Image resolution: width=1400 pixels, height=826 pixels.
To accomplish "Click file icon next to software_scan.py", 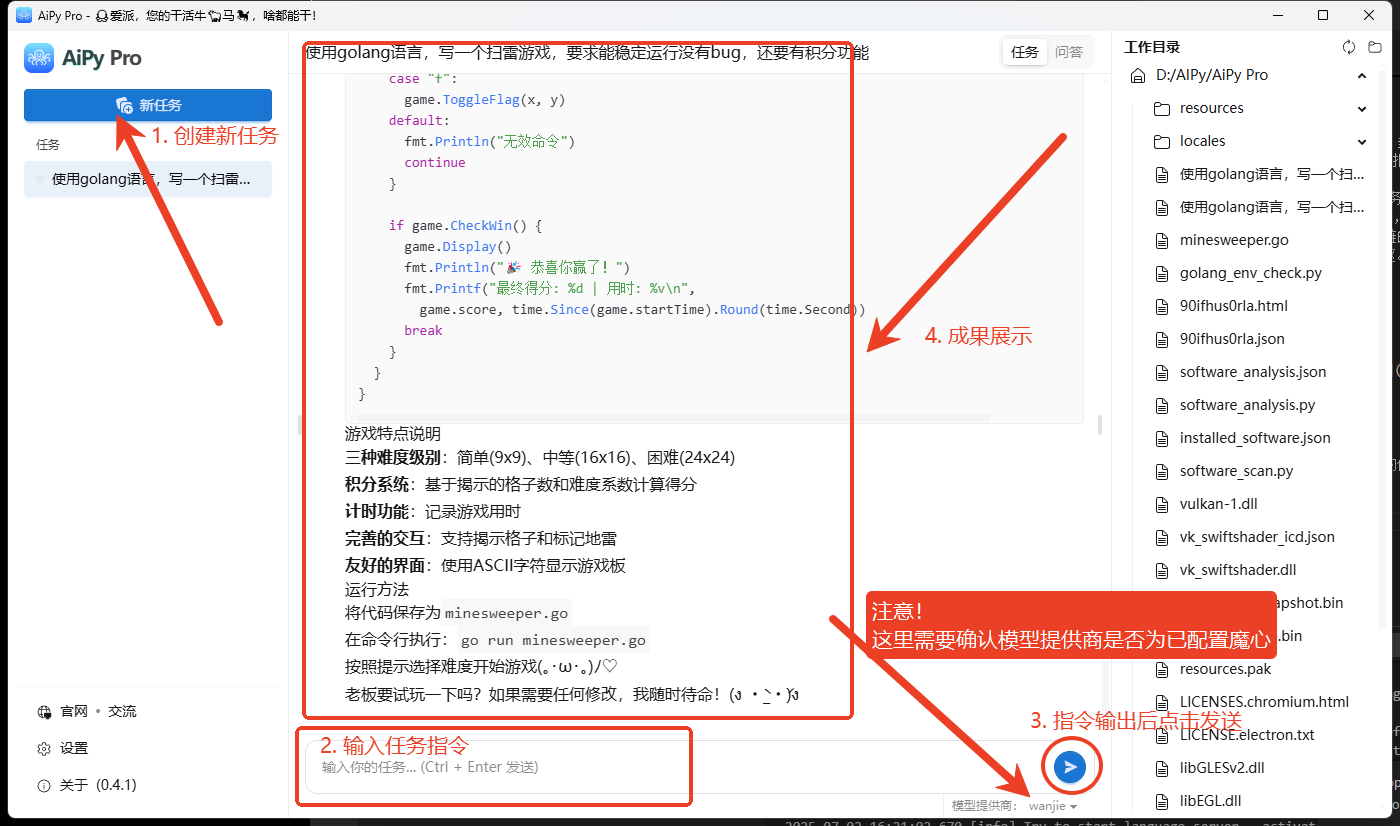I will [x=1161, y=471].
